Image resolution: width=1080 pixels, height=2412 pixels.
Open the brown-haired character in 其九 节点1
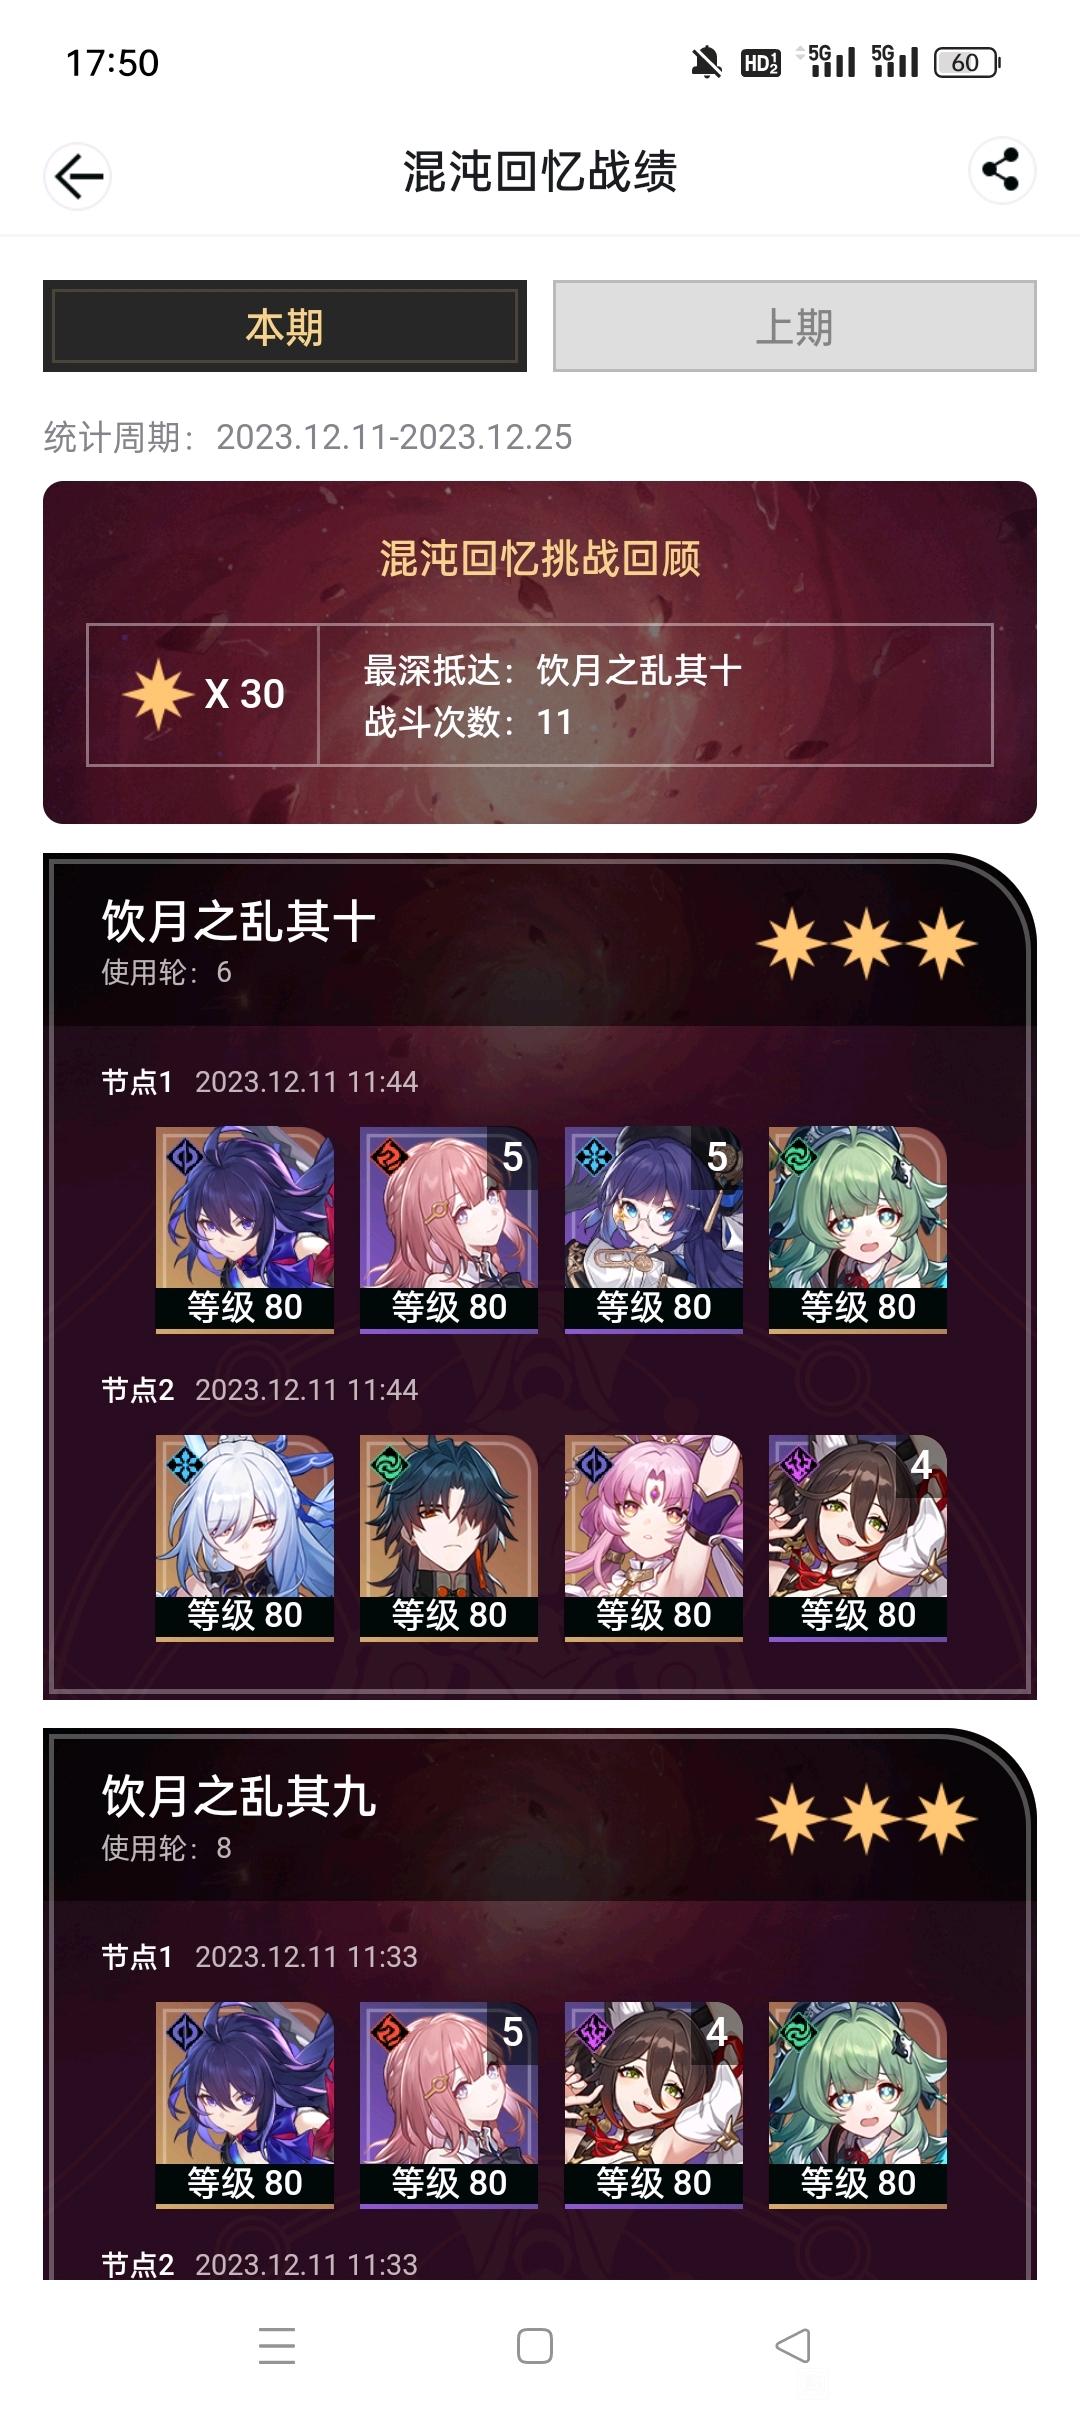pyautogui.click(x=654, y=2105)
